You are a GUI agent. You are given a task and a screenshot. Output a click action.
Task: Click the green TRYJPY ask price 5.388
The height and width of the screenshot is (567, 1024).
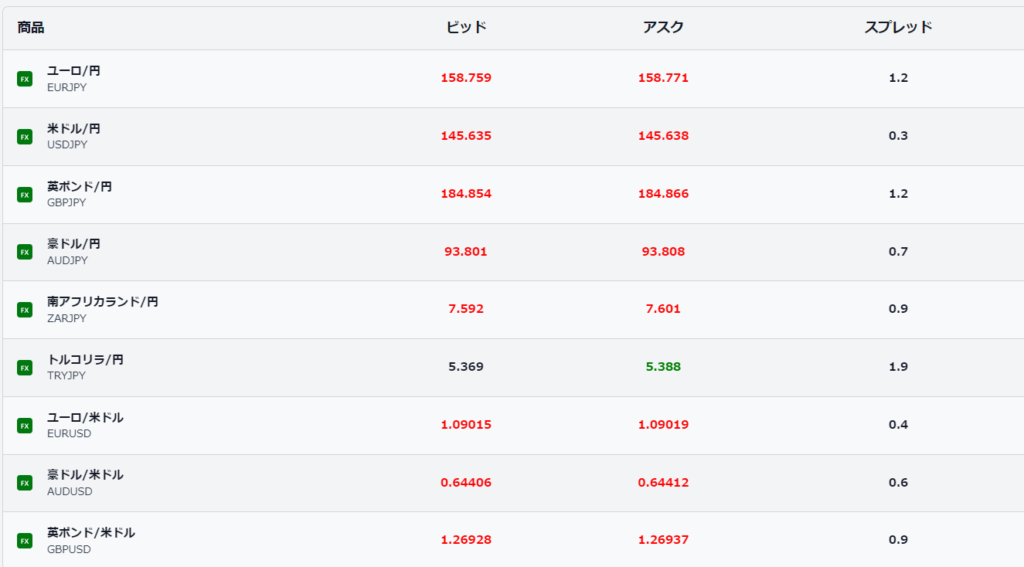pos(663,366)
